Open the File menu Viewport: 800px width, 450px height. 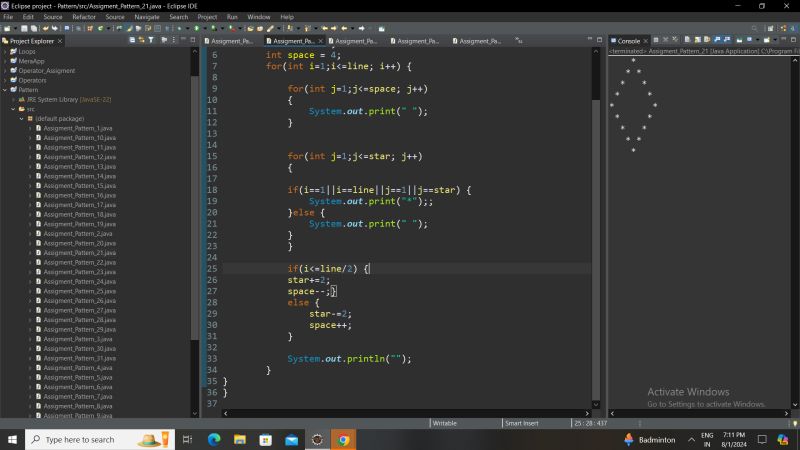point(8,17)
